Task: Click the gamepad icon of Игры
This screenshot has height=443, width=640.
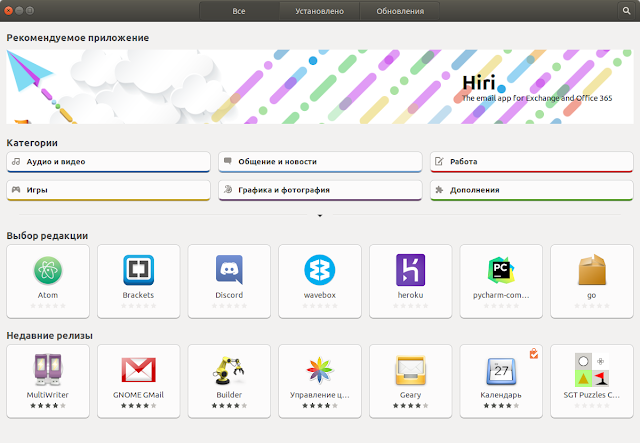Action: [16, 189]
